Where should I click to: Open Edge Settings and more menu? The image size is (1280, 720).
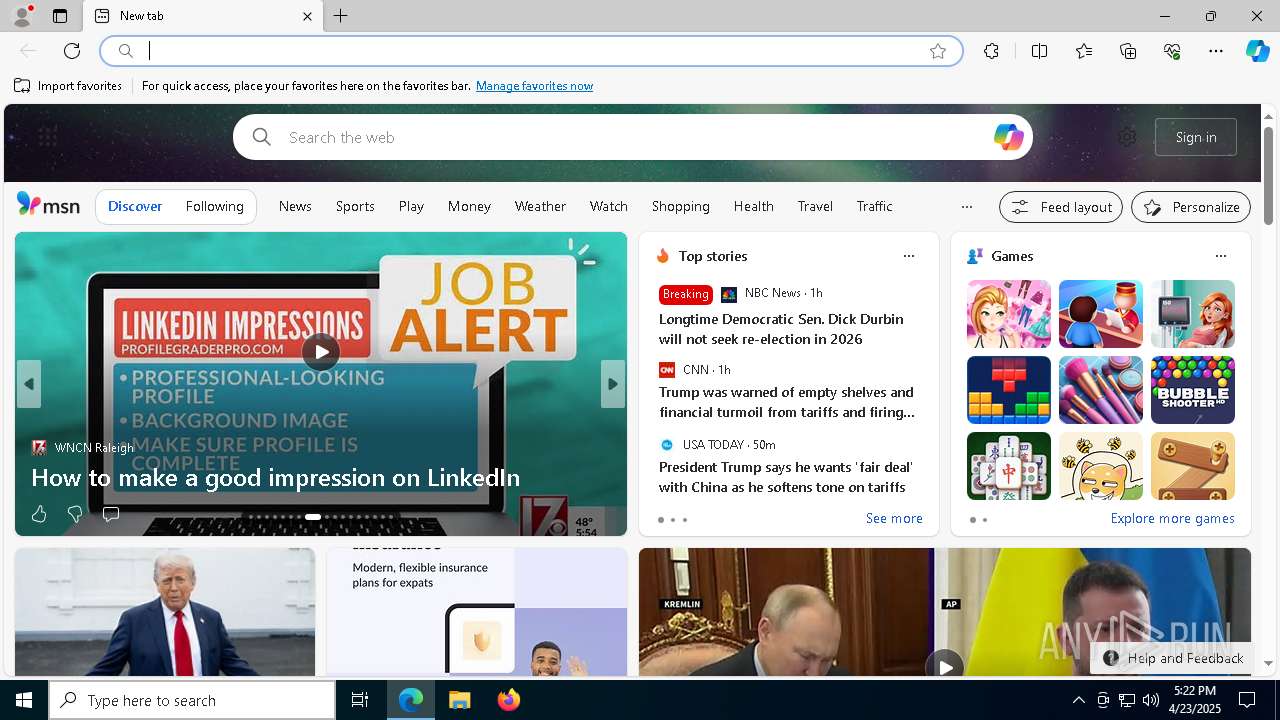[x=1216, y=51]
